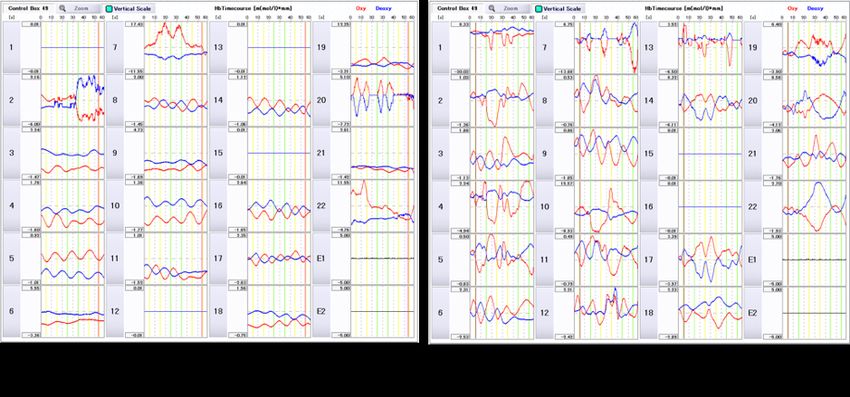
Task: Click the blue Deoxy legend in left window
Action: point(383,8)
